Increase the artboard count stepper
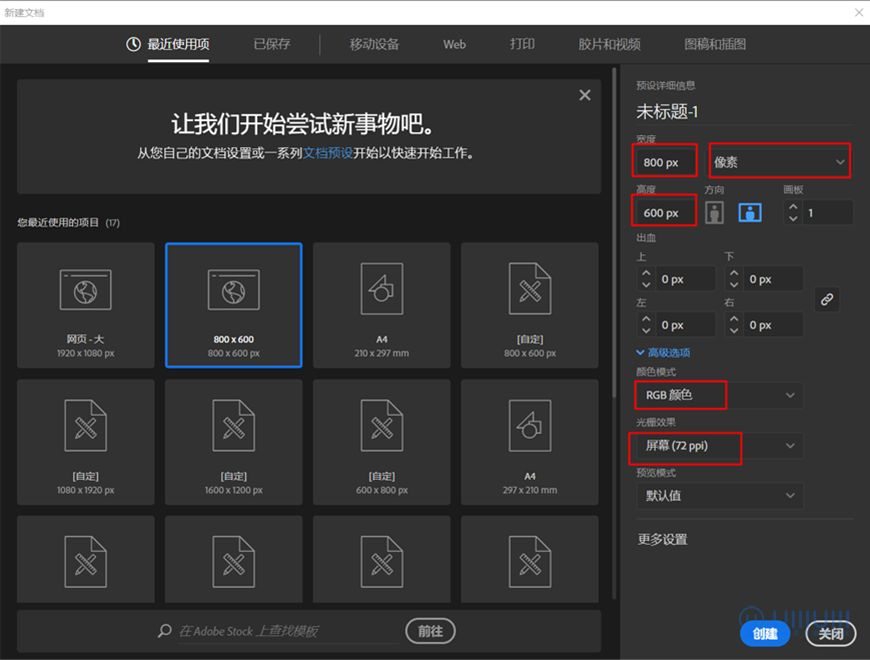This screenshot has width=870, height=660. pyautogui.click(x=793, y=207)
